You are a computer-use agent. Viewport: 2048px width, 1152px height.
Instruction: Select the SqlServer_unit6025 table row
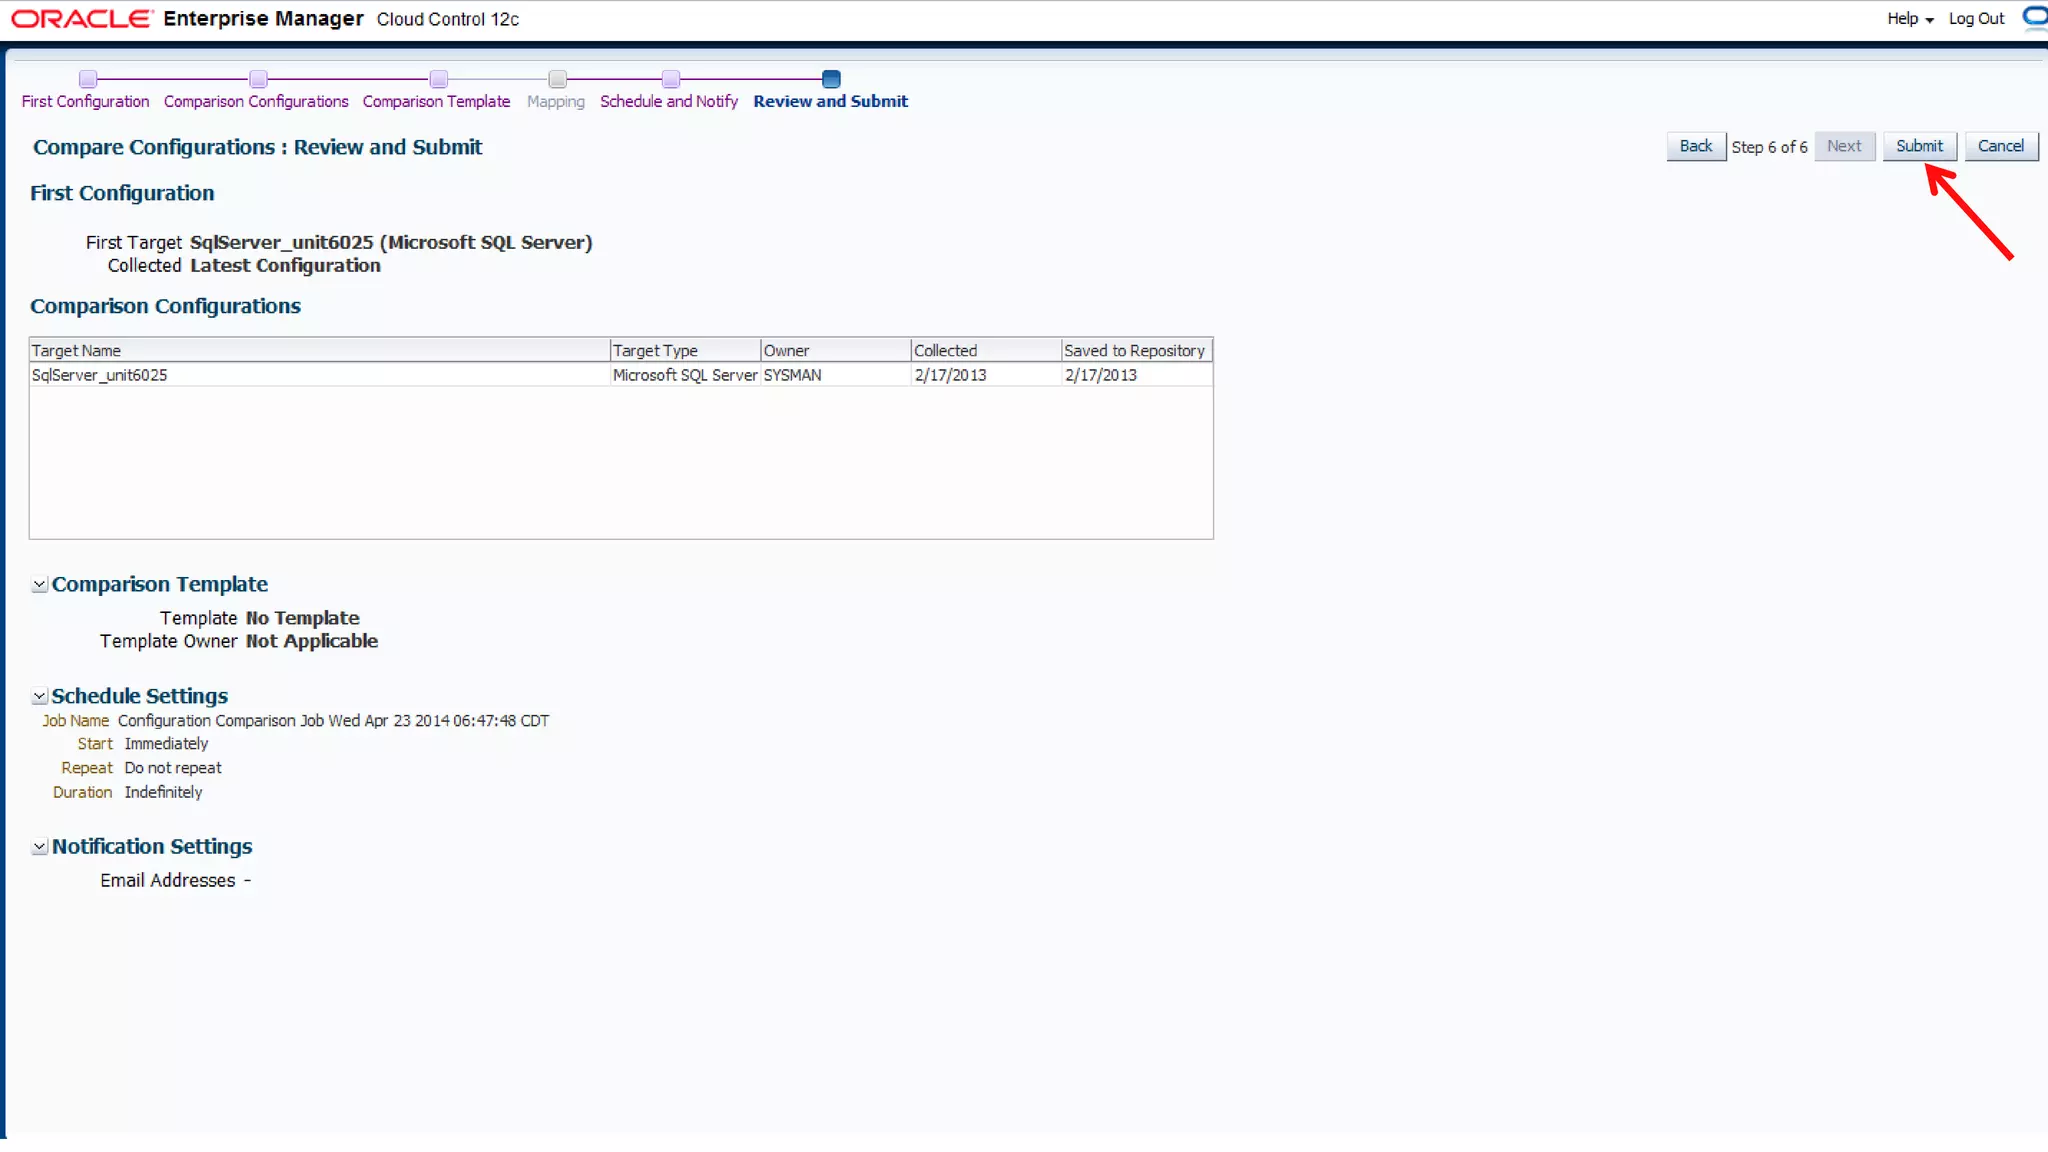pyautogui.click(x=621, y=375)
